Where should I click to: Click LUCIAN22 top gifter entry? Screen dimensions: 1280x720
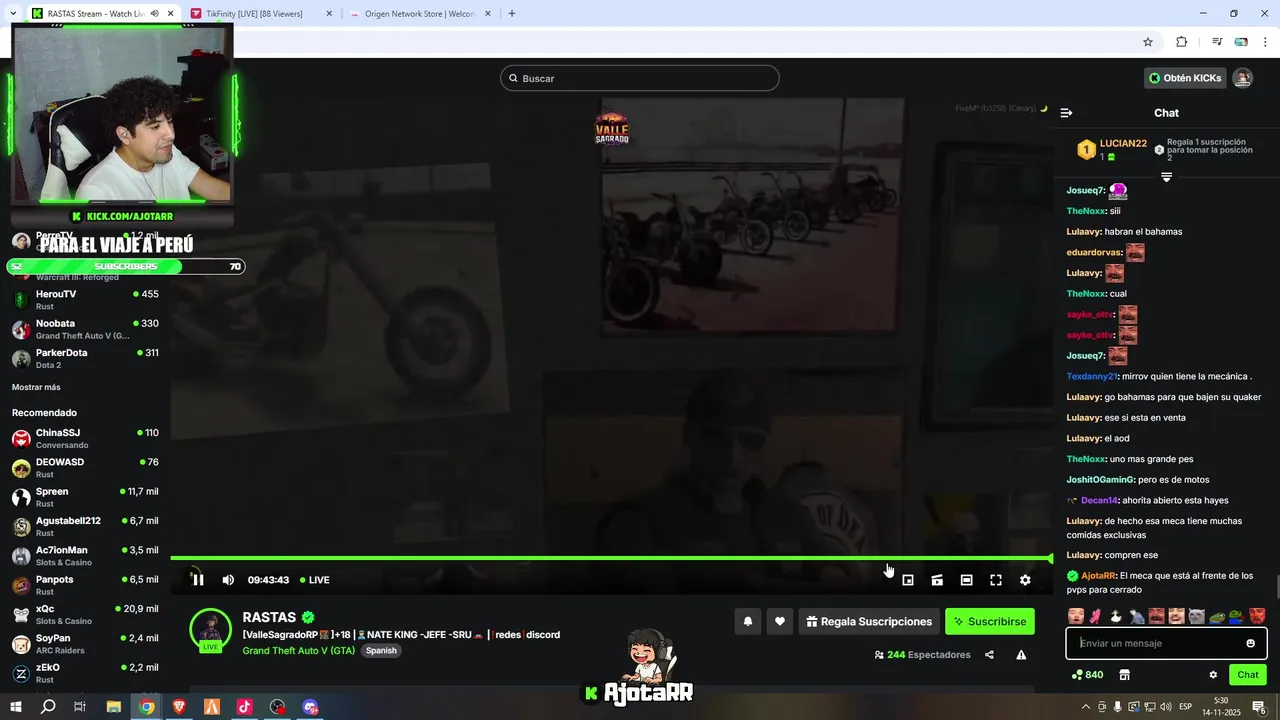coord(1113,150)
